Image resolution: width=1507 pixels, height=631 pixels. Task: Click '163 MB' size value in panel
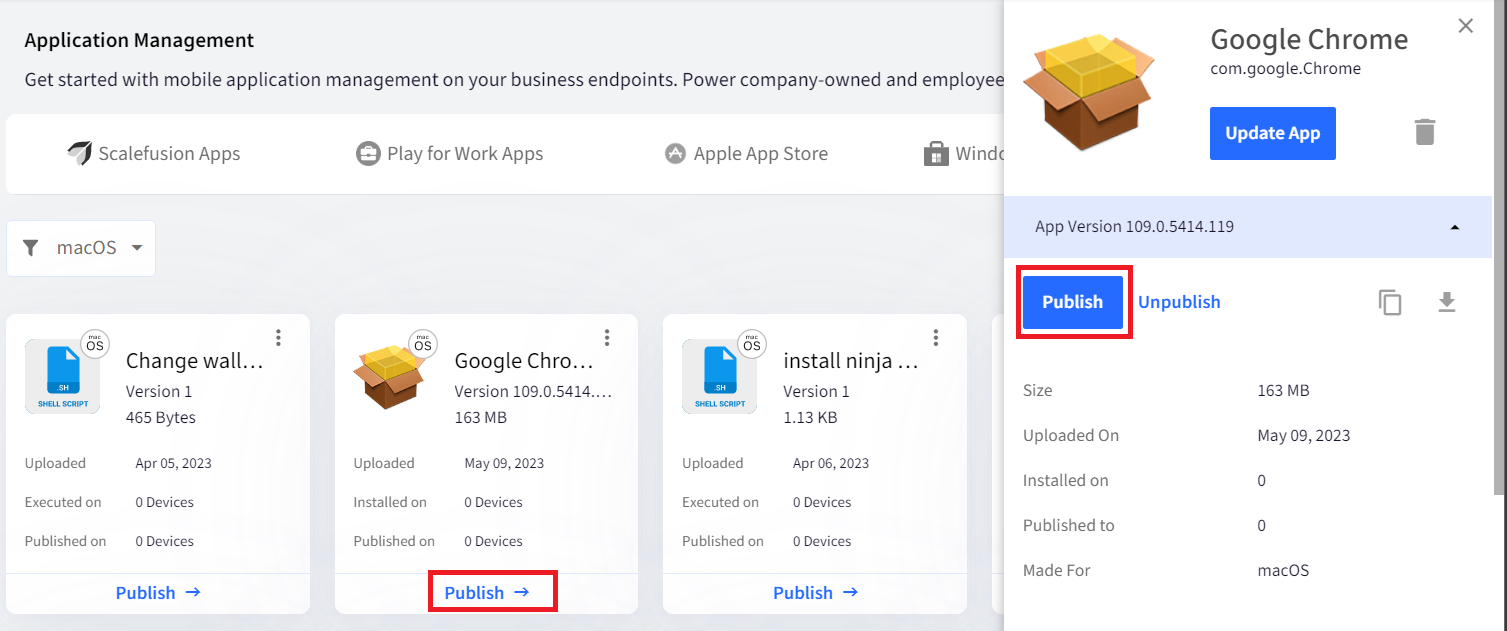click(1283, 391)
